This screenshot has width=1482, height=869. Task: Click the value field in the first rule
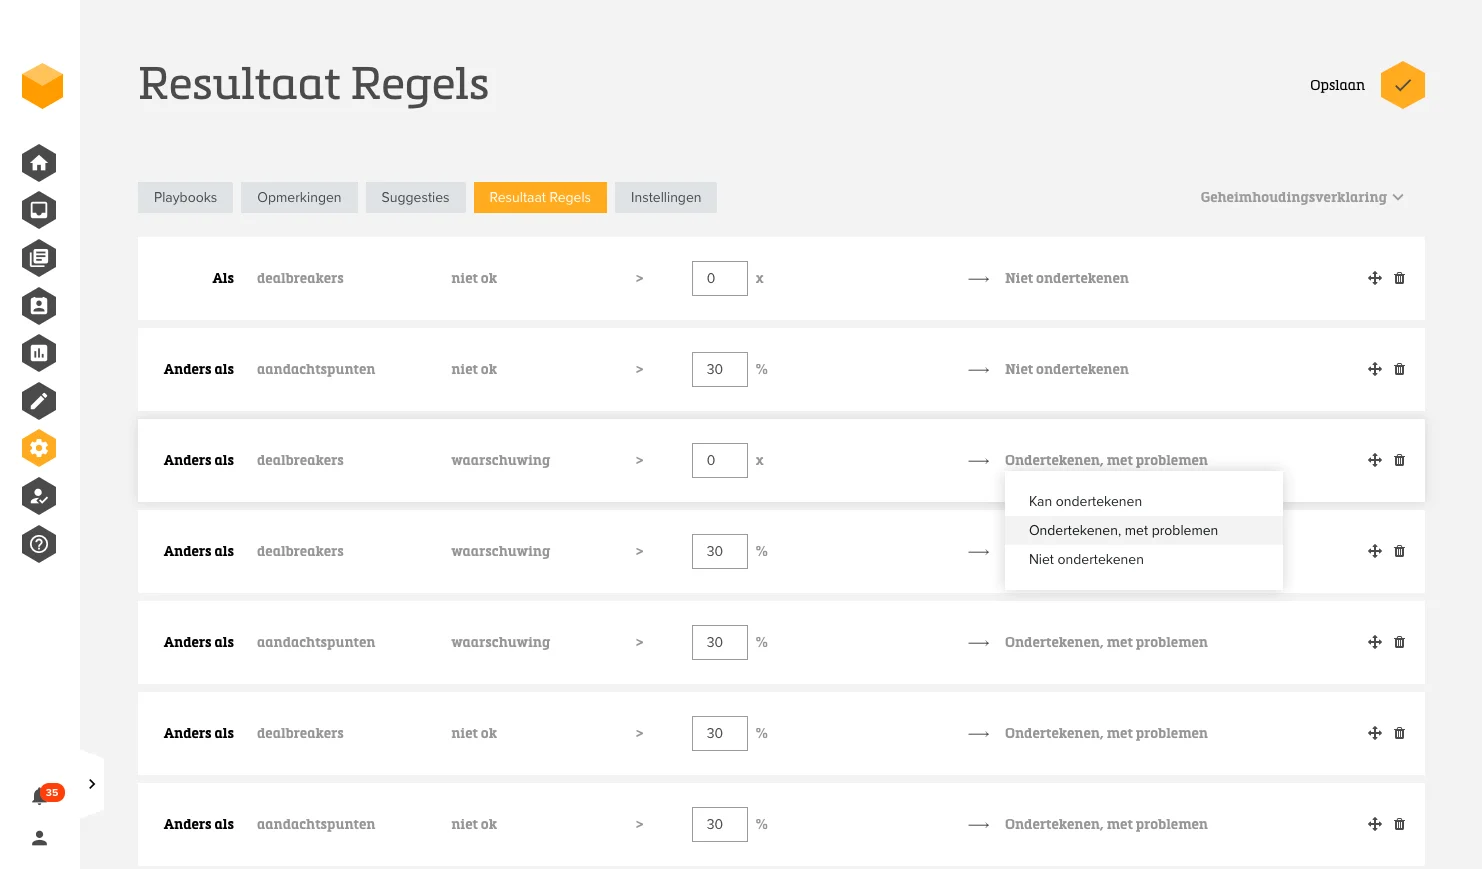[719, 279]
